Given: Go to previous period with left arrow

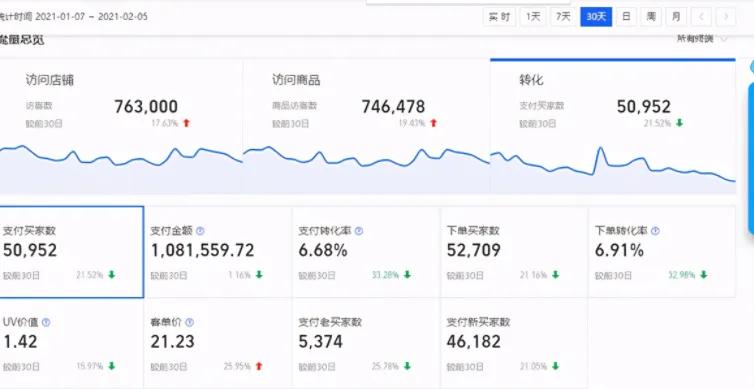Looking at the screenshot, I should [702, 17].
